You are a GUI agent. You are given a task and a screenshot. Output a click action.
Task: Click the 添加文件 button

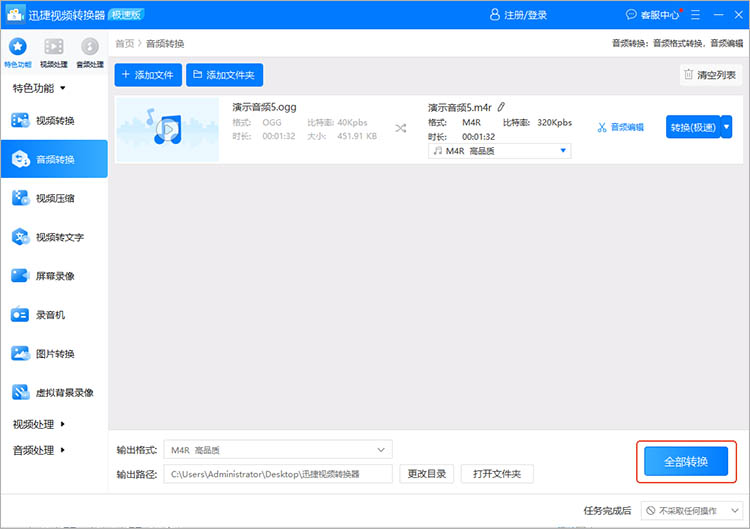pos(148,75)
